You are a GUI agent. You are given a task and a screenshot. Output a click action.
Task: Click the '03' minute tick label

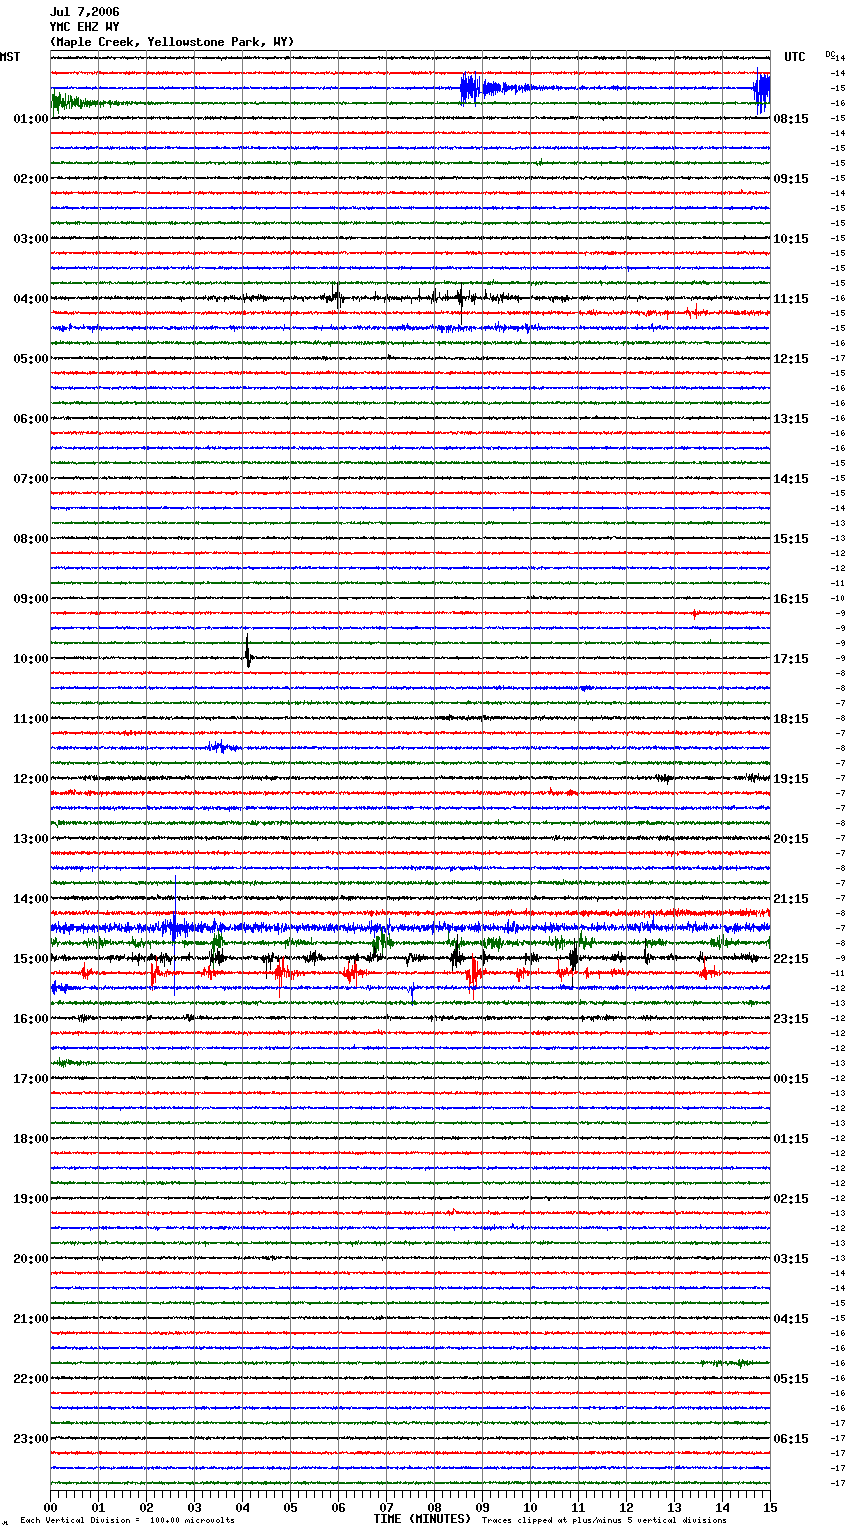[x=195, y=1507]
